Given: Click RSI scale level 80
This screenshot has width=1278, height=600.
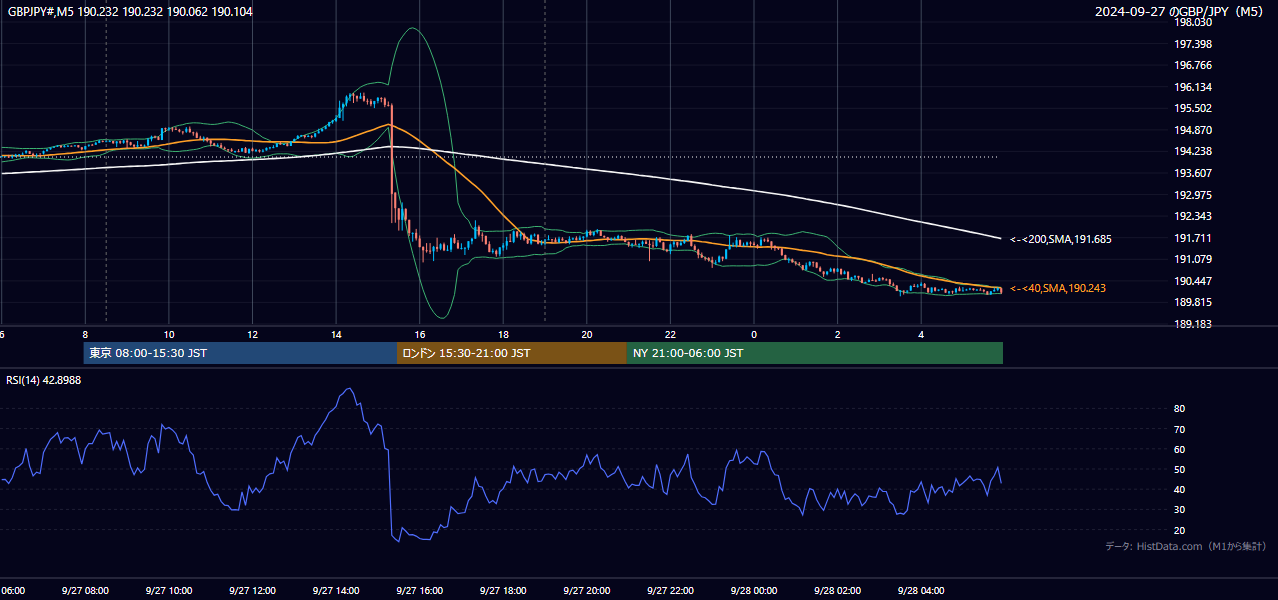Looking at the screenshot, I should (1179, 409).
